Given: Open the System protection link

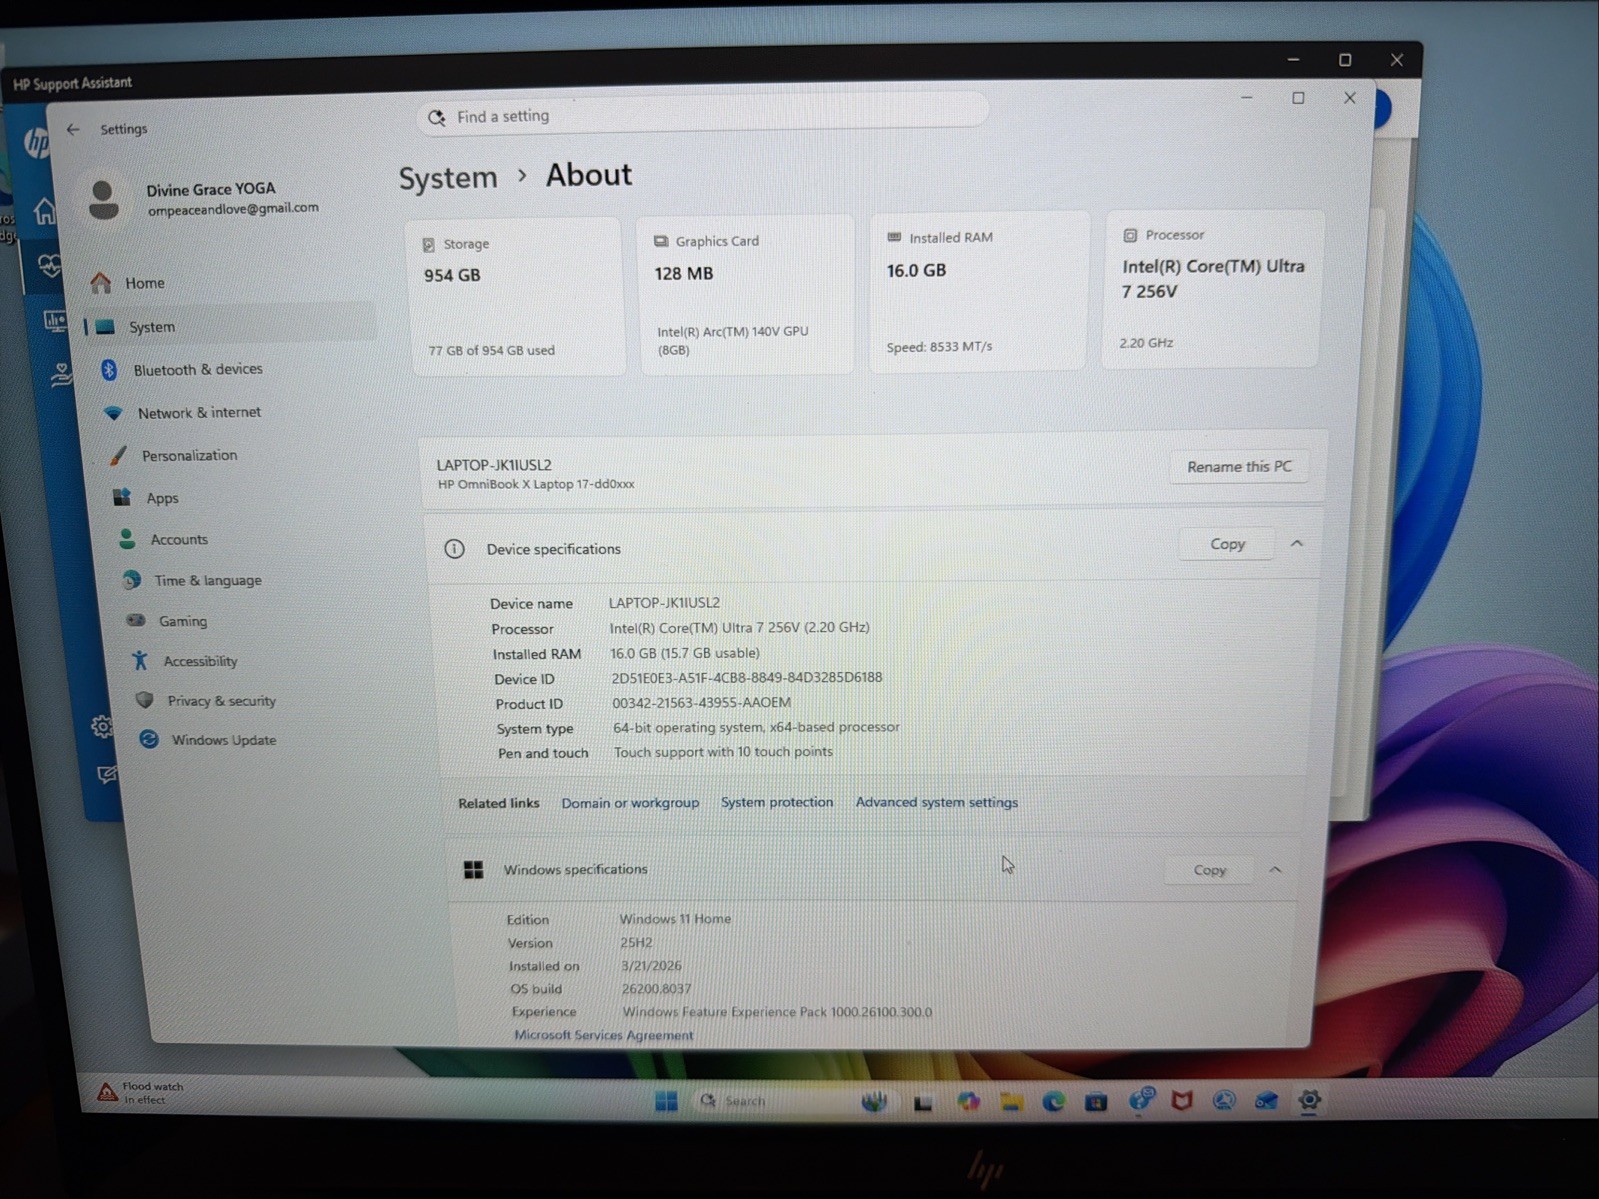Looking at the screenshot, I should (777, 802).
